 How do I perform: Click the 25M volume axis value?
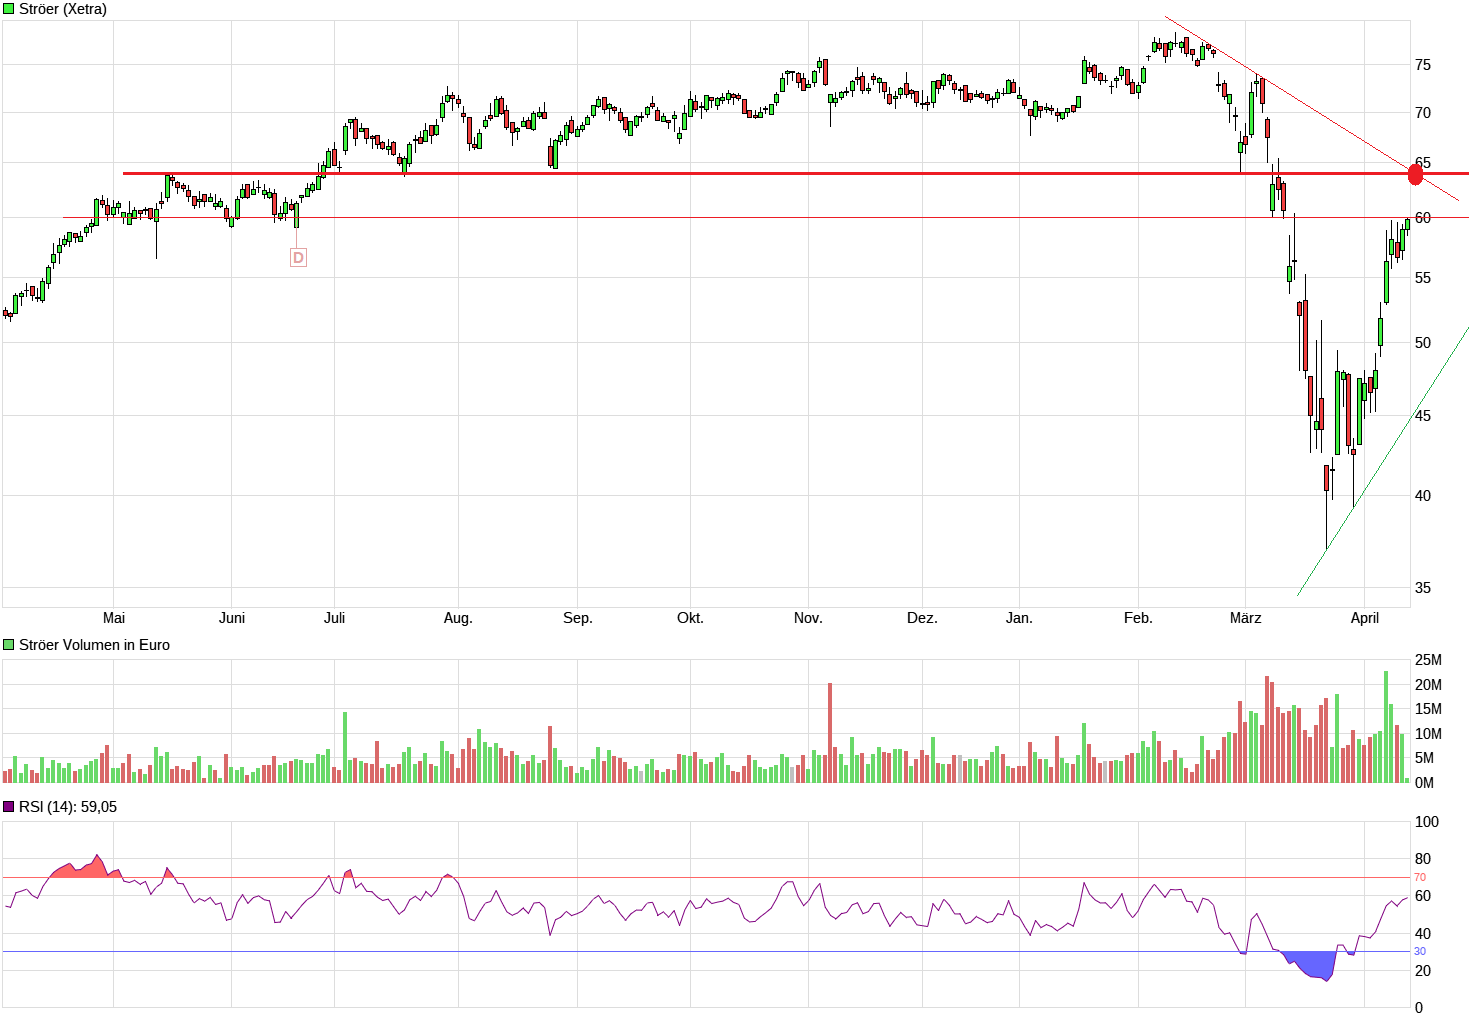[1428, 660]
